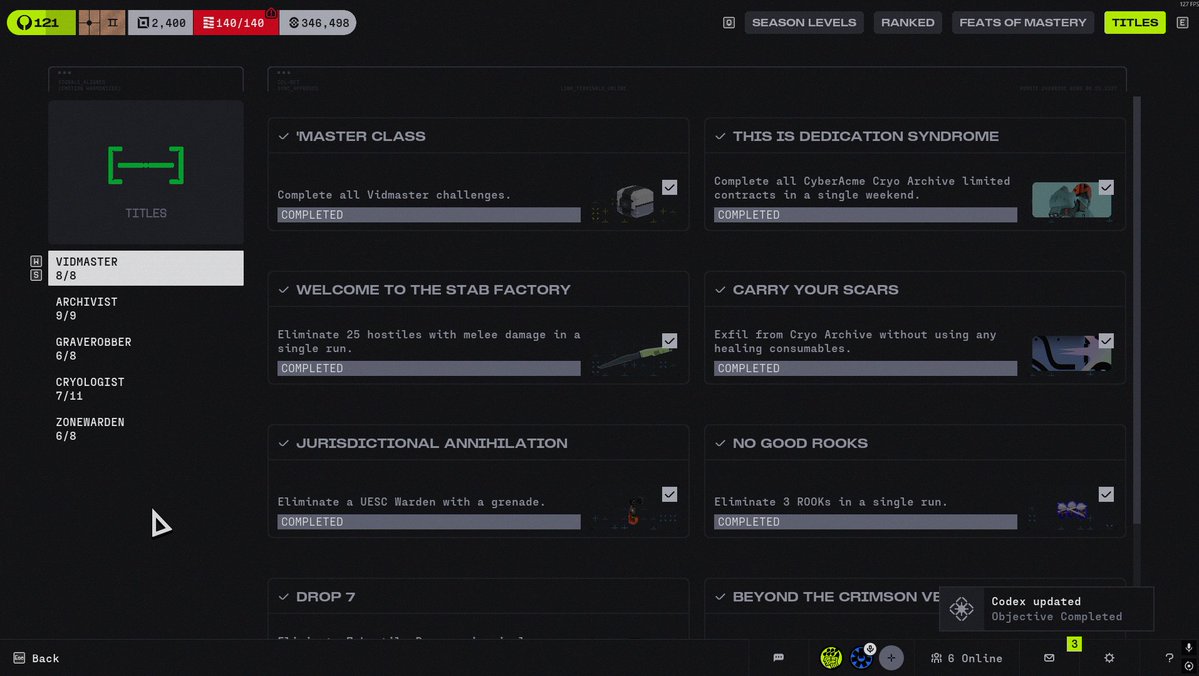
Task: Click the 2,400 currency counter
Action: (x=161, y=22)
